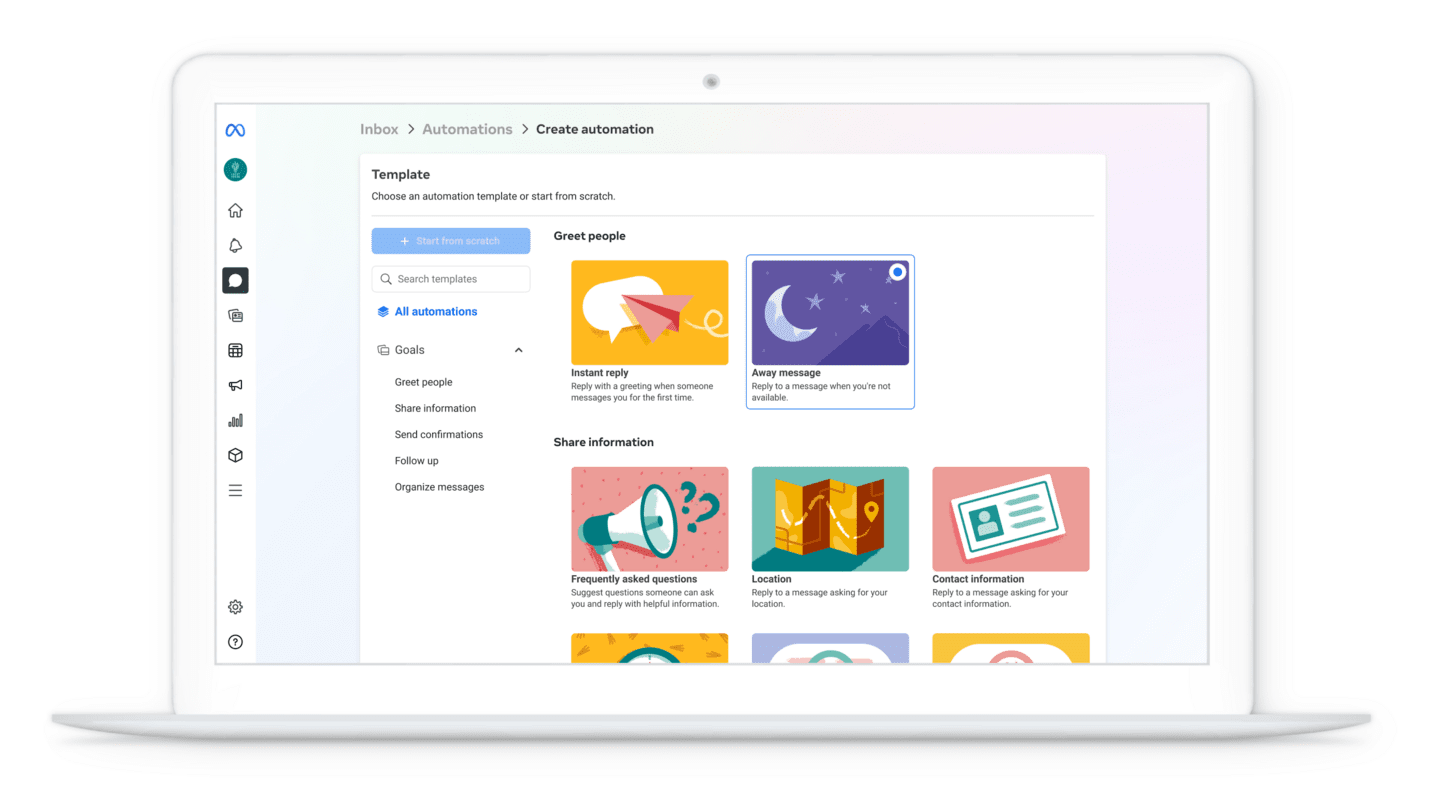
Task: Click the Meta logo icon
Action: [235, 130]
